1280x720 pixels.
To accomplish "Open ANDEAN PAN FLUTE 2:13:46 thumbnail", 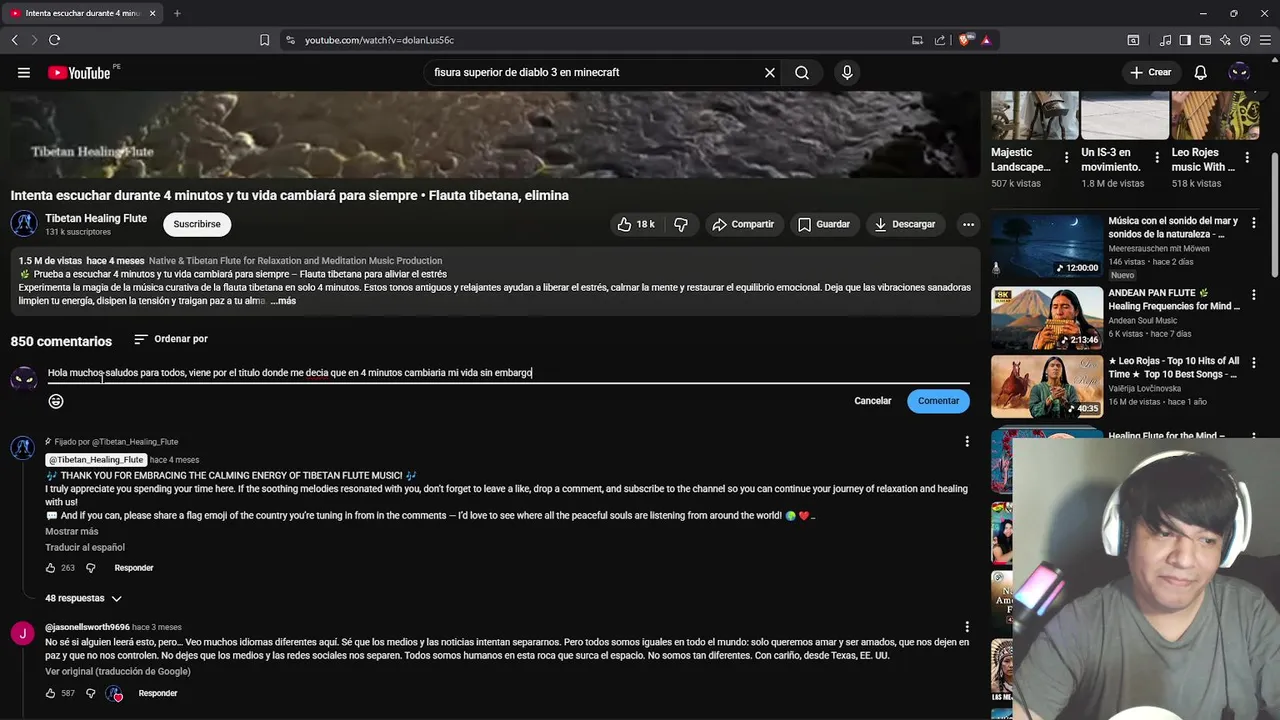I will point(1047,318).
